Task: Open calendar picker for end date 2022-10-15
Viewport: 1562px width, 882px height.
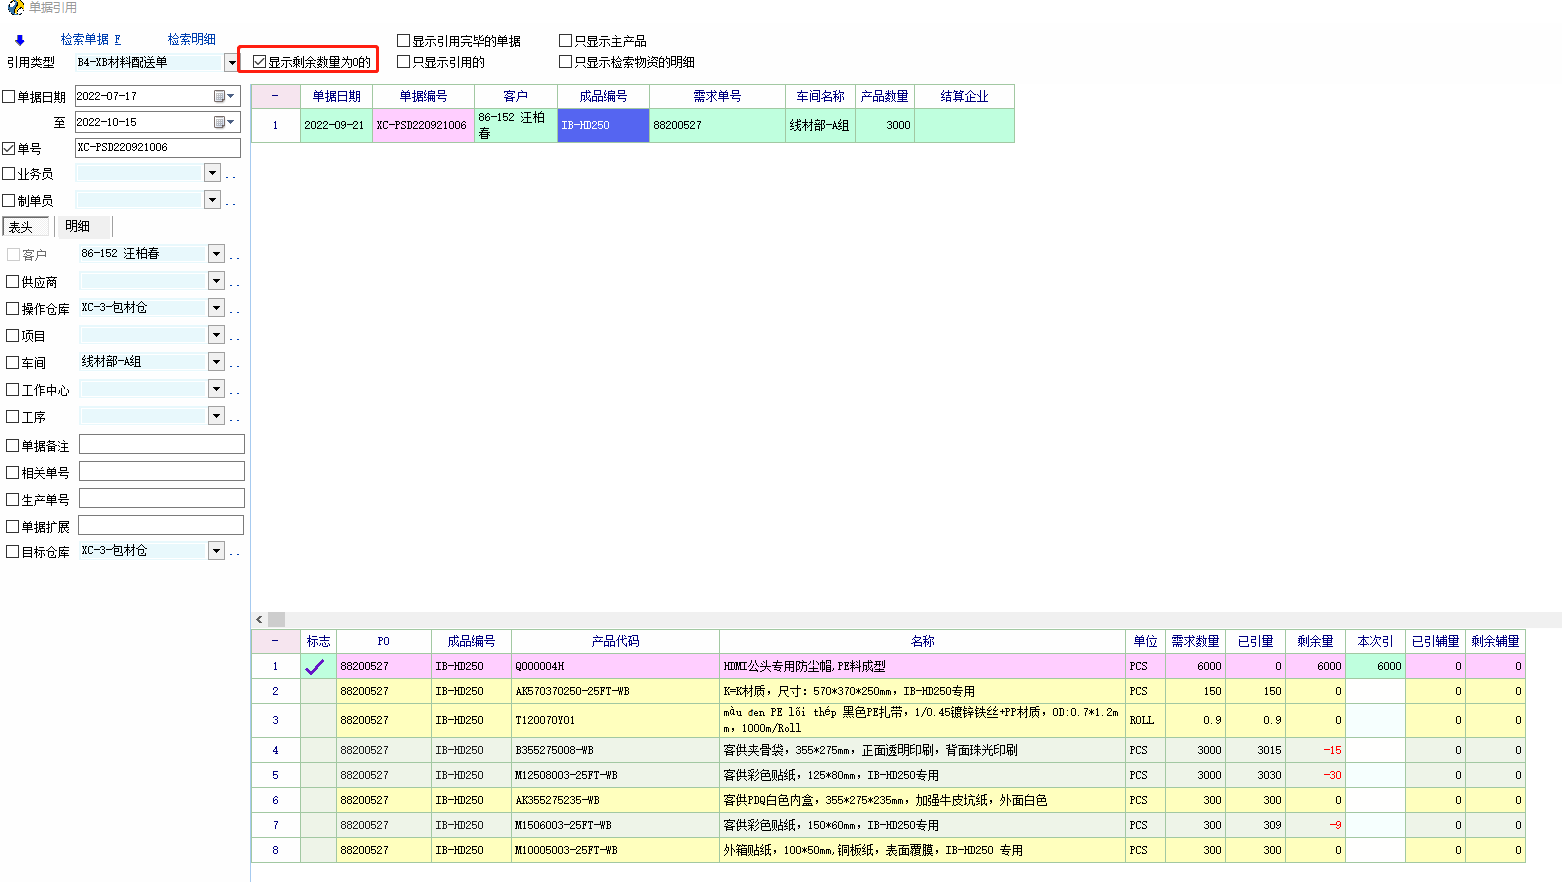Action: (224, 122)
